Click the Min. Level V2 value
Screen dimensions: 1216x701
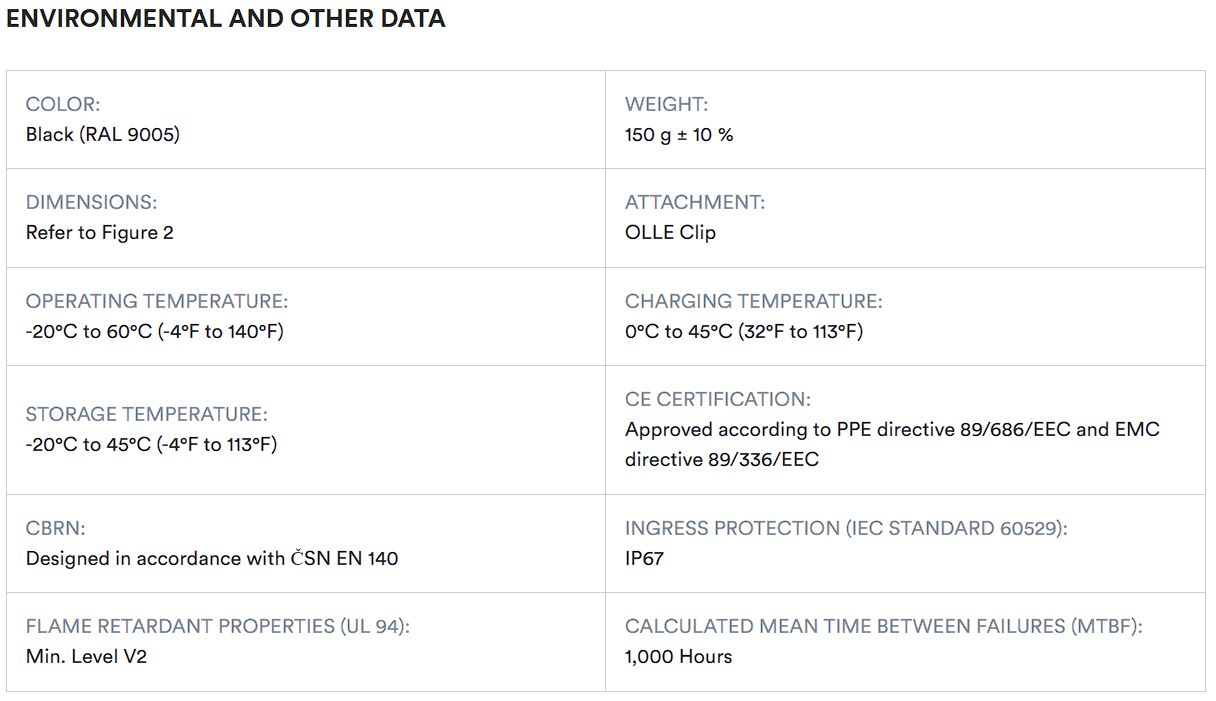click(x=86, y=656)
